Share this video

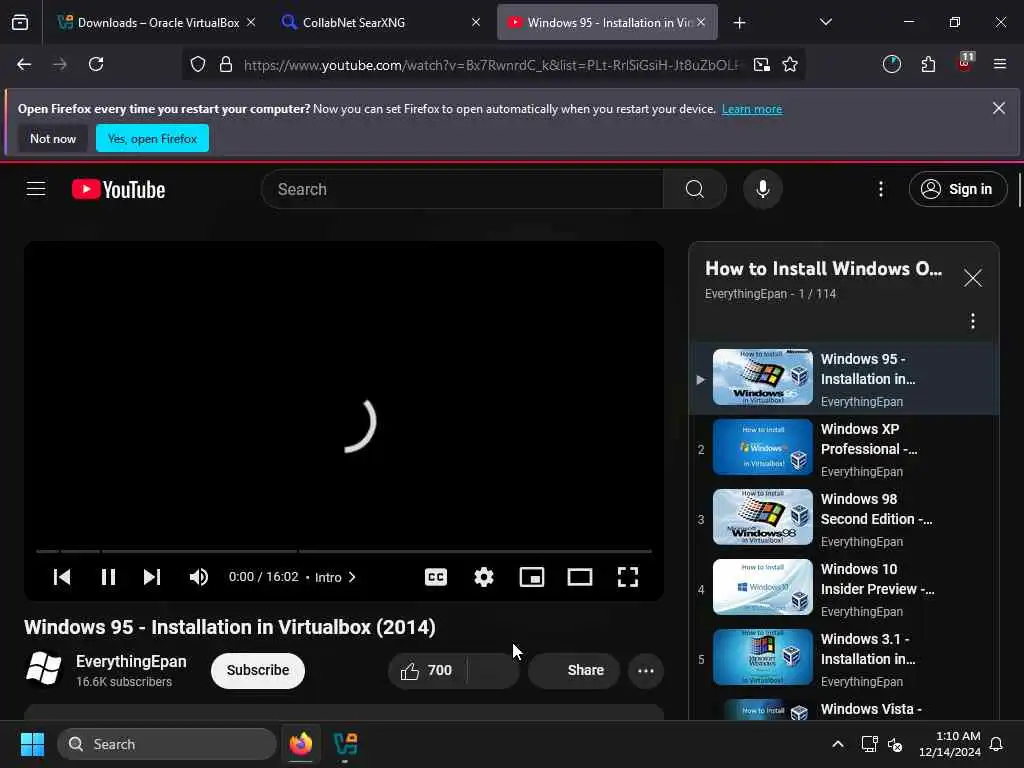pyautogui.click(x=573, y=671)
